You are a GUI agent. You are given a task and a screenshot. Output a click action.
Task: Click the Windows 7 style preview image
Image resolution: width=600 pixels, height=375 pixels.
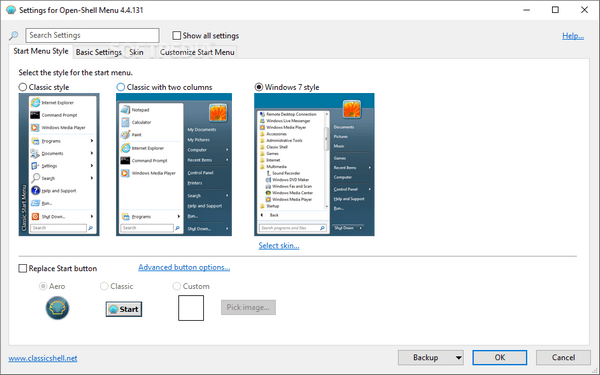click(x=314, y=165)
